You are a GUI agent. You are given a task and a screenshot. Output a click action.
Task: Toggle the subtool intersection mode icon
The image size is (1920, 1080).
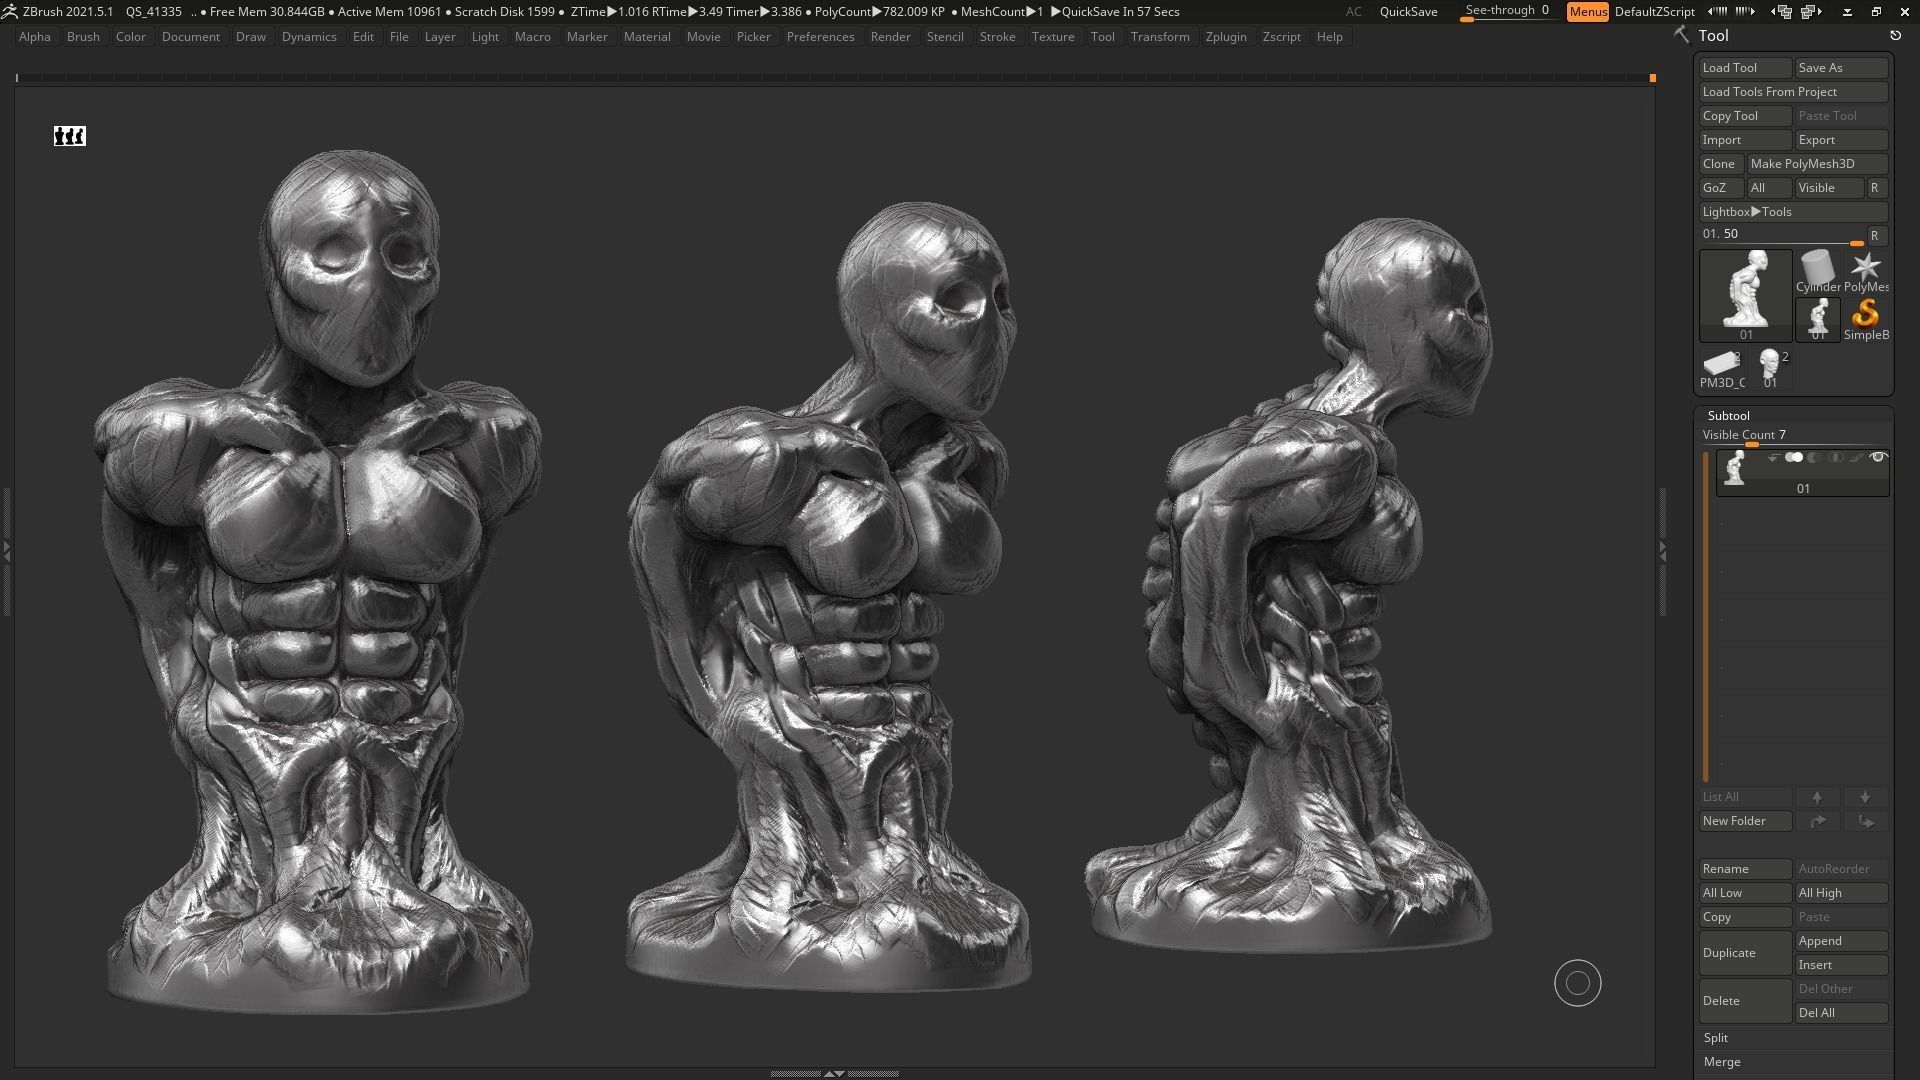[1835, 457]
